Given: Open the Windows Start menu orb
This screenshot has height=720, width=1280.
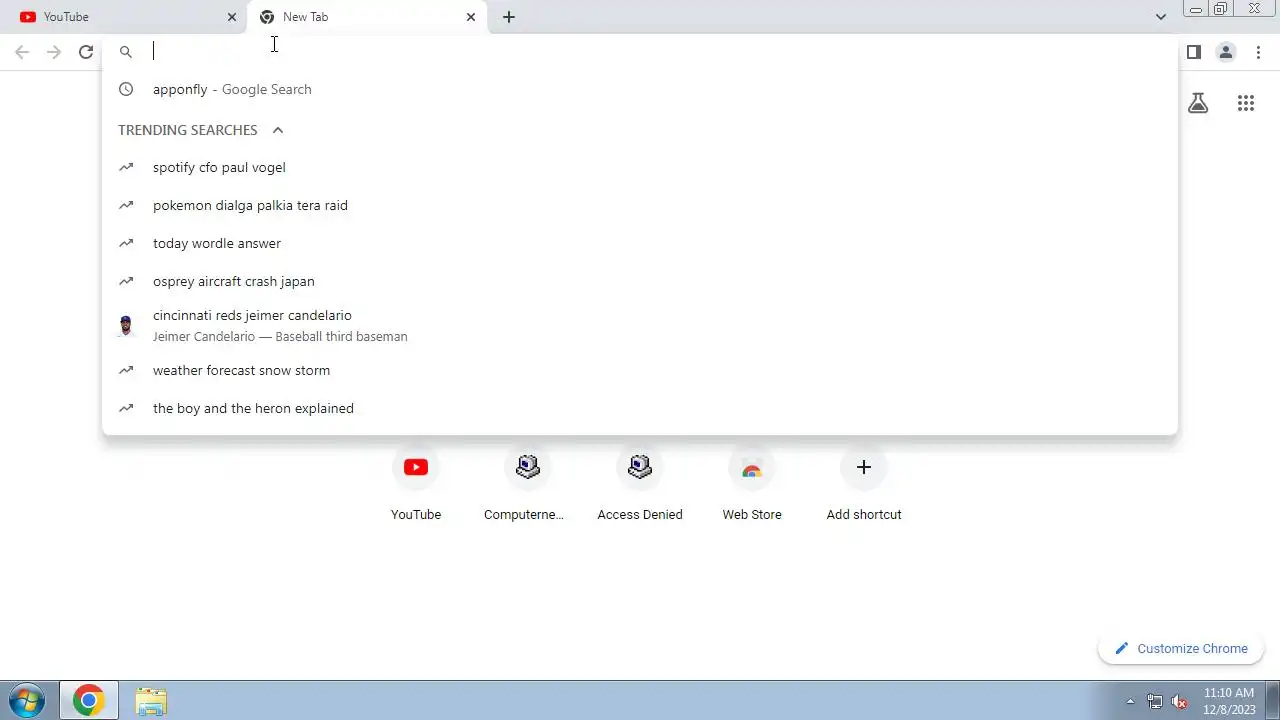Looking at the screenshot, I should [x=26, y=701].
